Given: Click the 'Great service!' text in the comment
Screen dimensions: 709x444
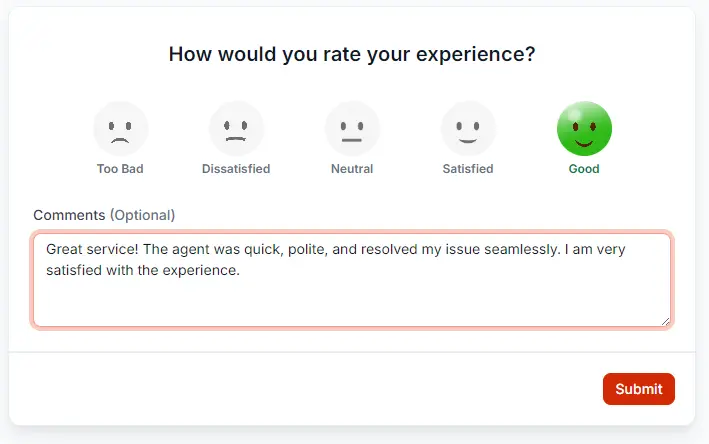Looking at the screenshot, I should [92, 249].
